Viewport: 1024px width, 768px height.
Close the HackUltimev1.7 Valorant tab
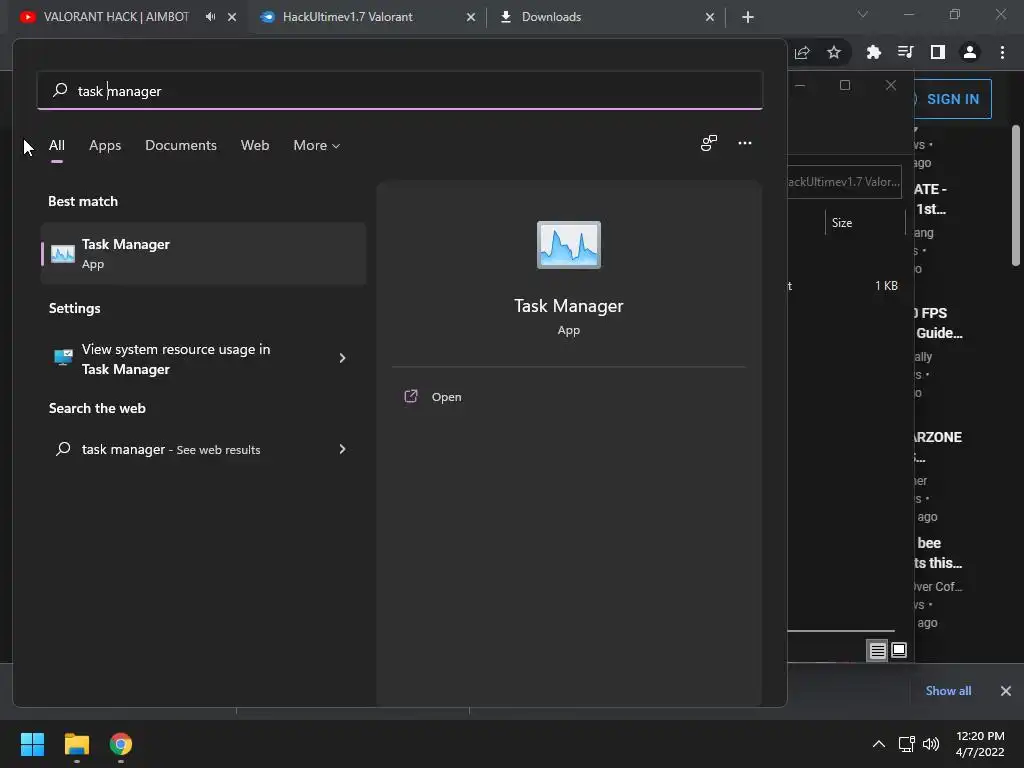(471, 17)
